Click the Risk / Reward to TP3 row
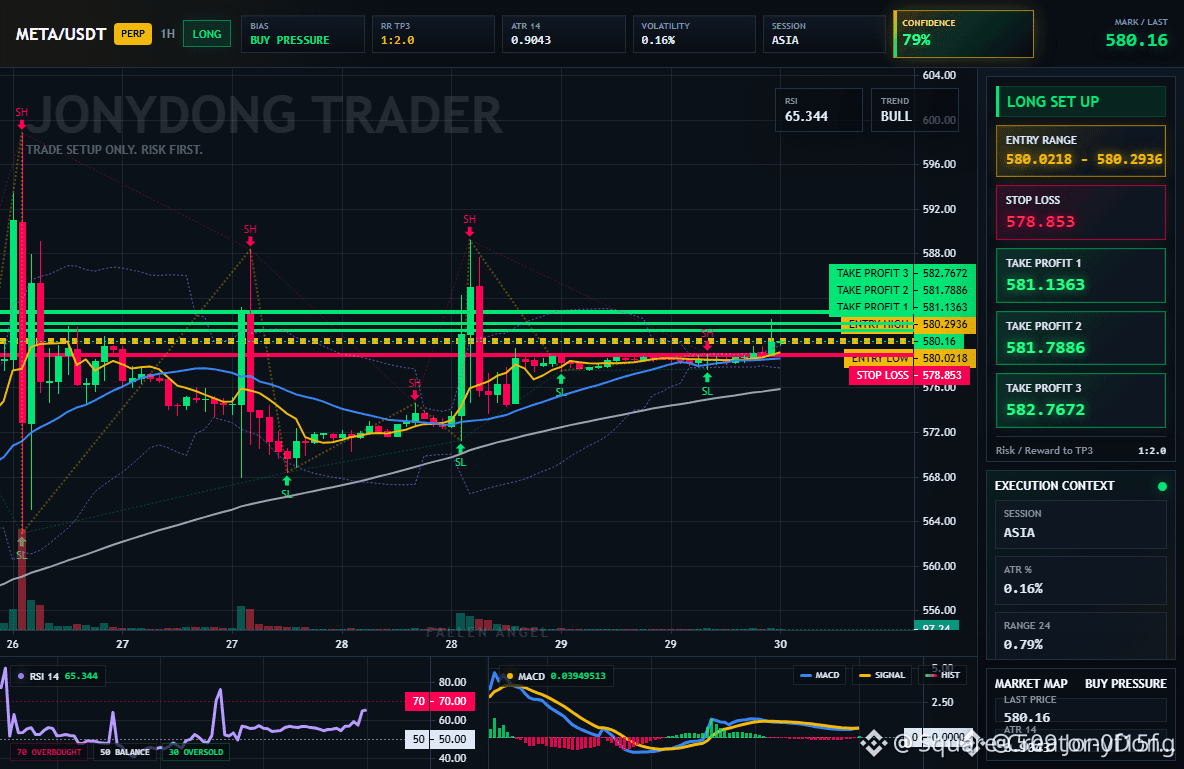 (x=1081, y=450)
